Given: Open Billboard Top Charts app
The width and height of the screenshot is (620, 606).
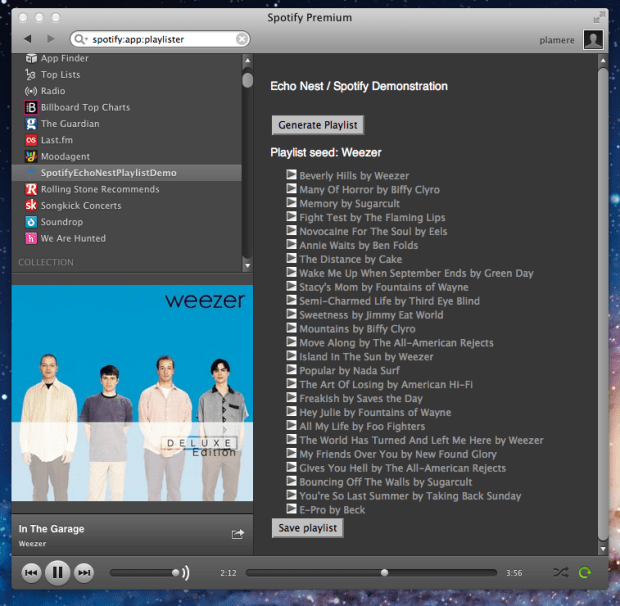Looking at the screenshot, I should (x=85, y=107).
